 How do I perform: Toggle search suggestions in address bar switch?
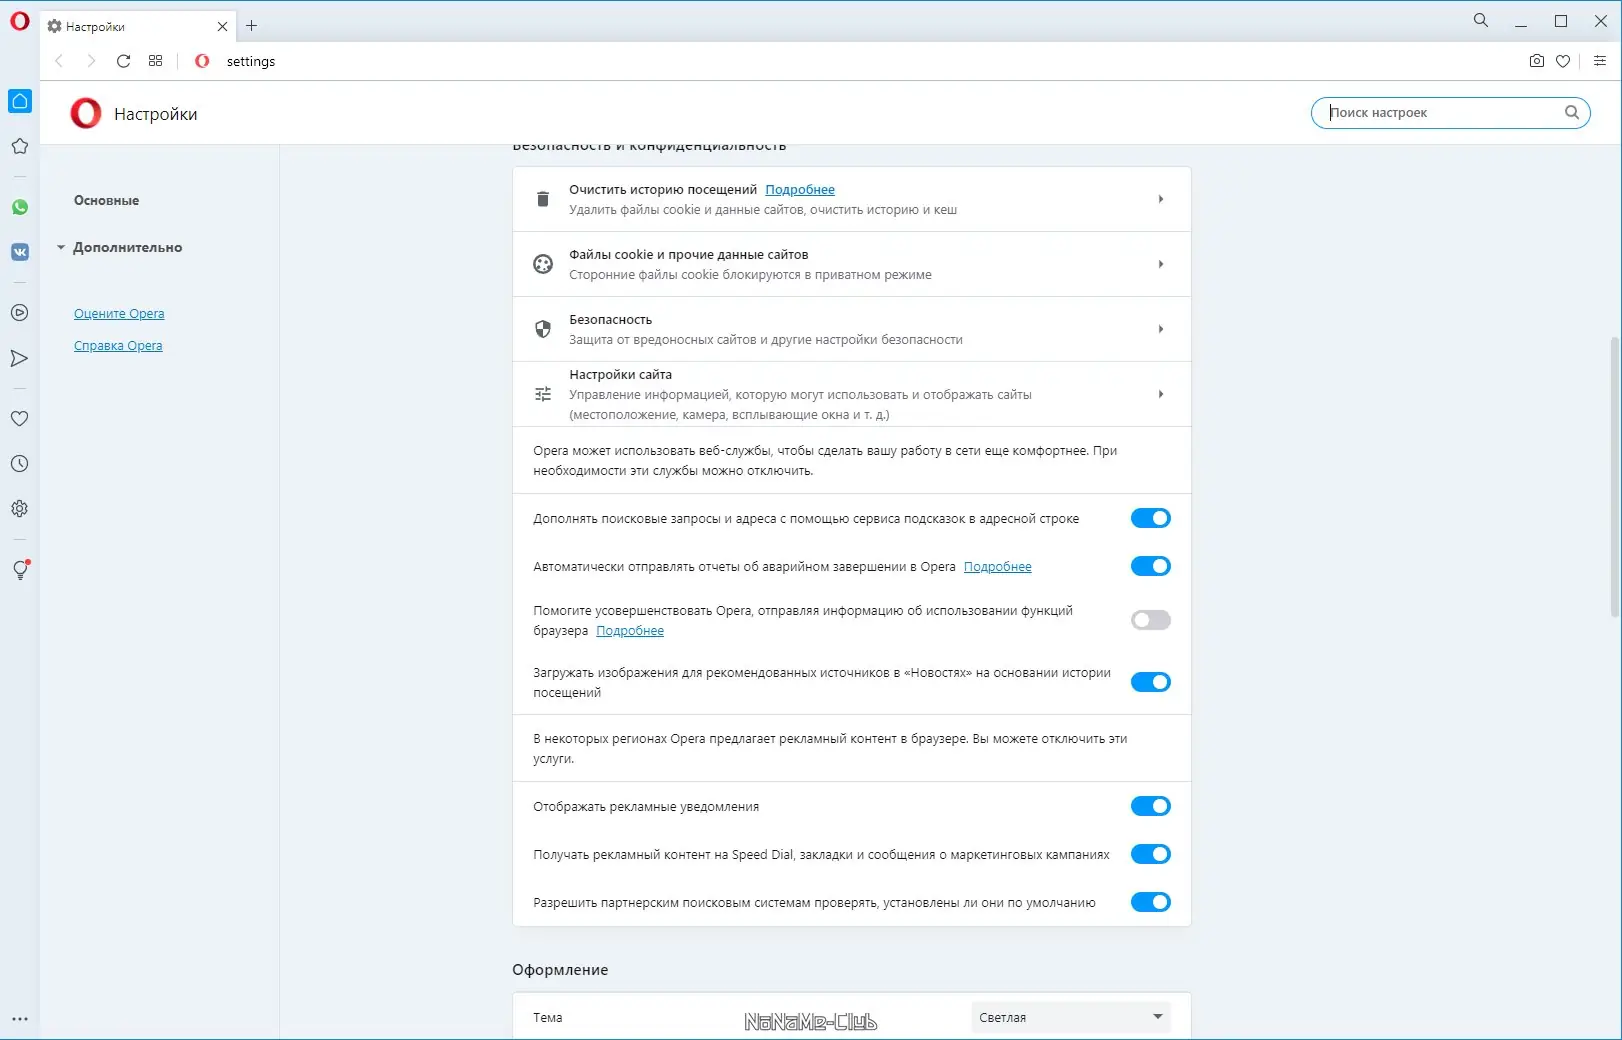[1151, 518]
